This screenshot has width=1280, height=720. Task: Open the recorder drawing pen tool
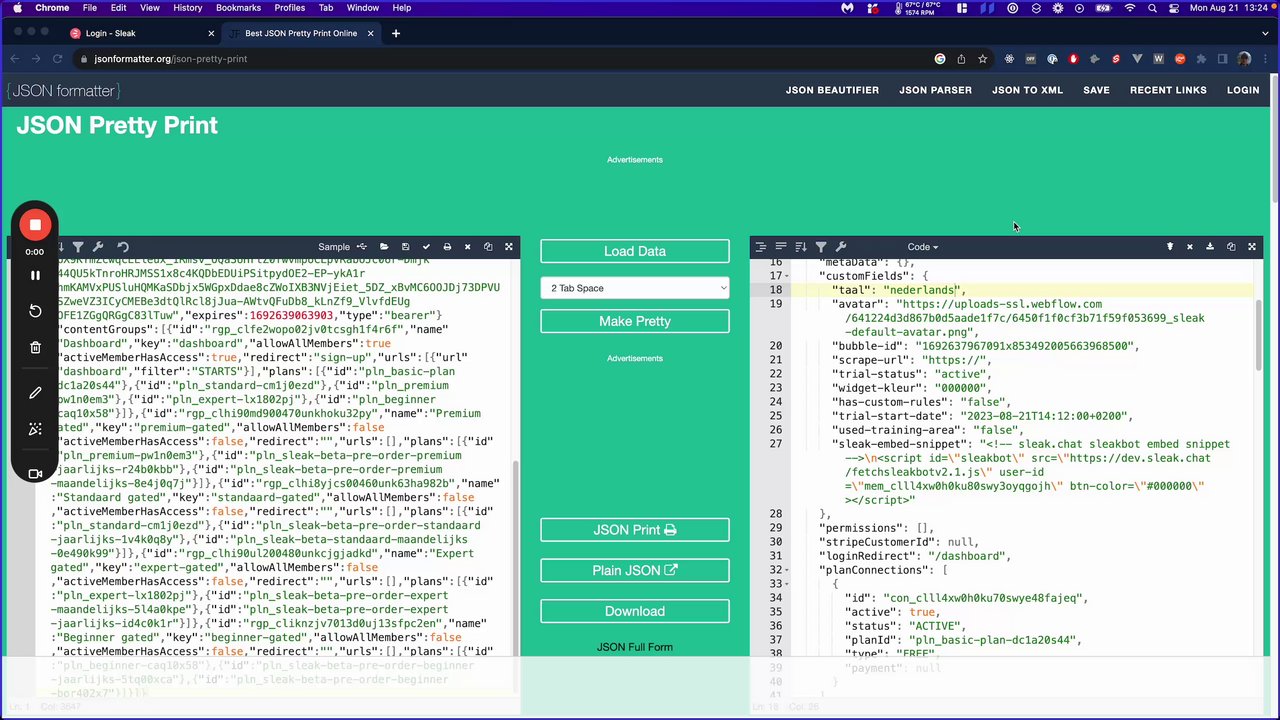(x=35, y=392)
